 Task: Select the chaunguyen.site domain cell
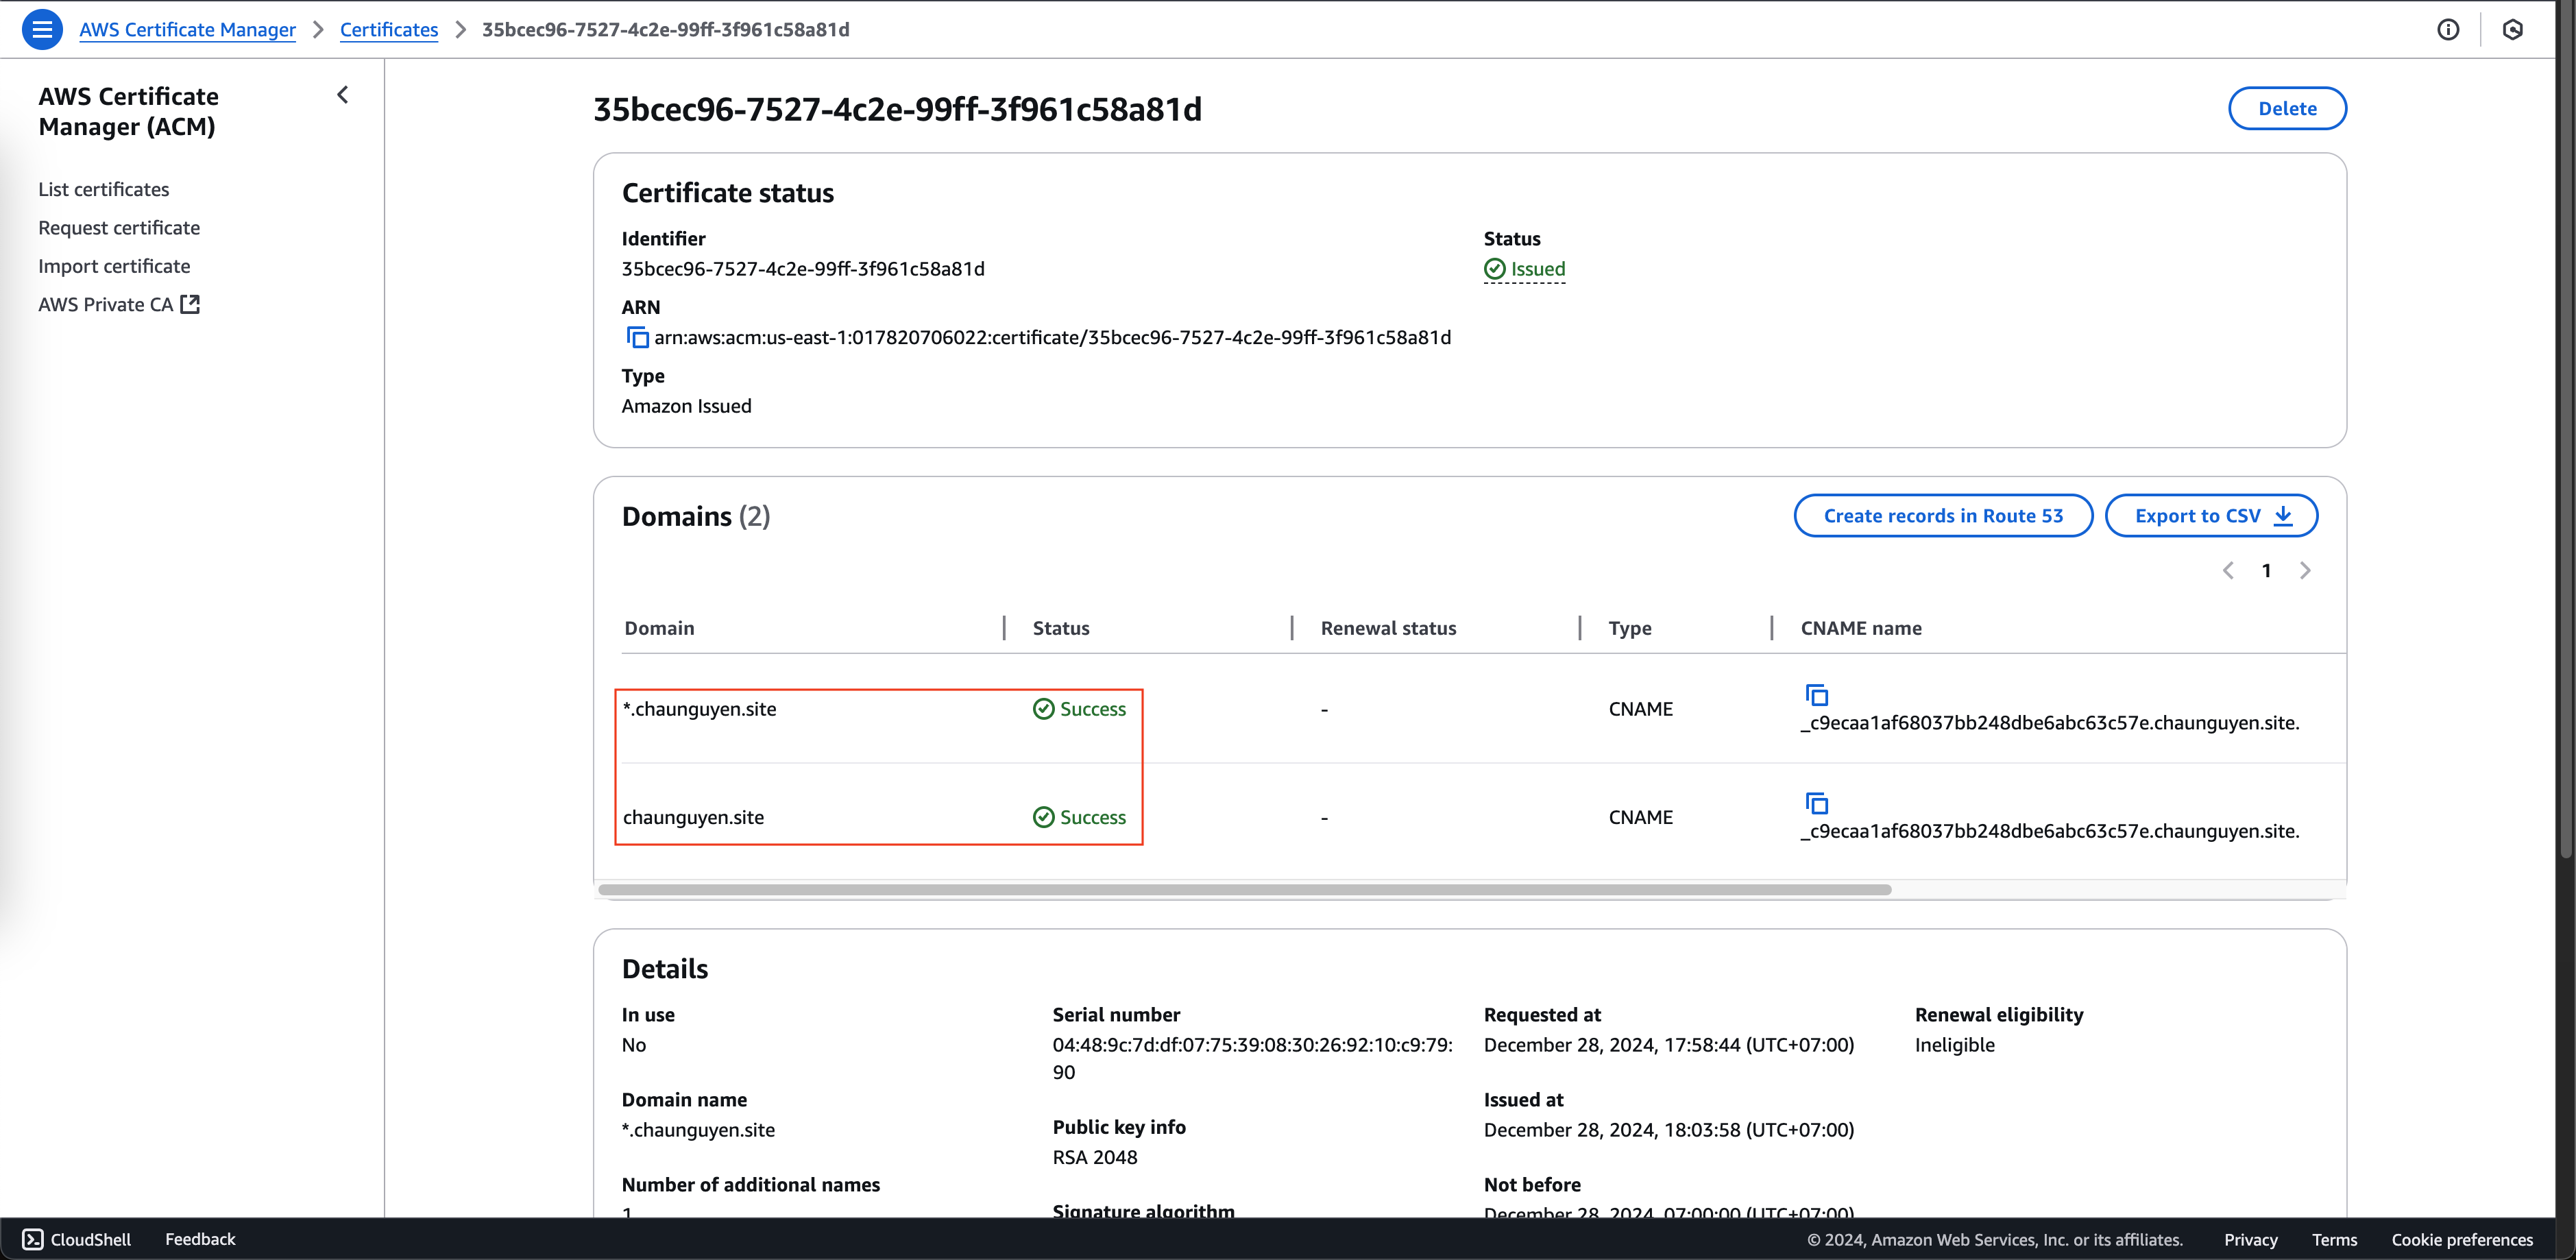pyautogui.click(x=693, y=817)
